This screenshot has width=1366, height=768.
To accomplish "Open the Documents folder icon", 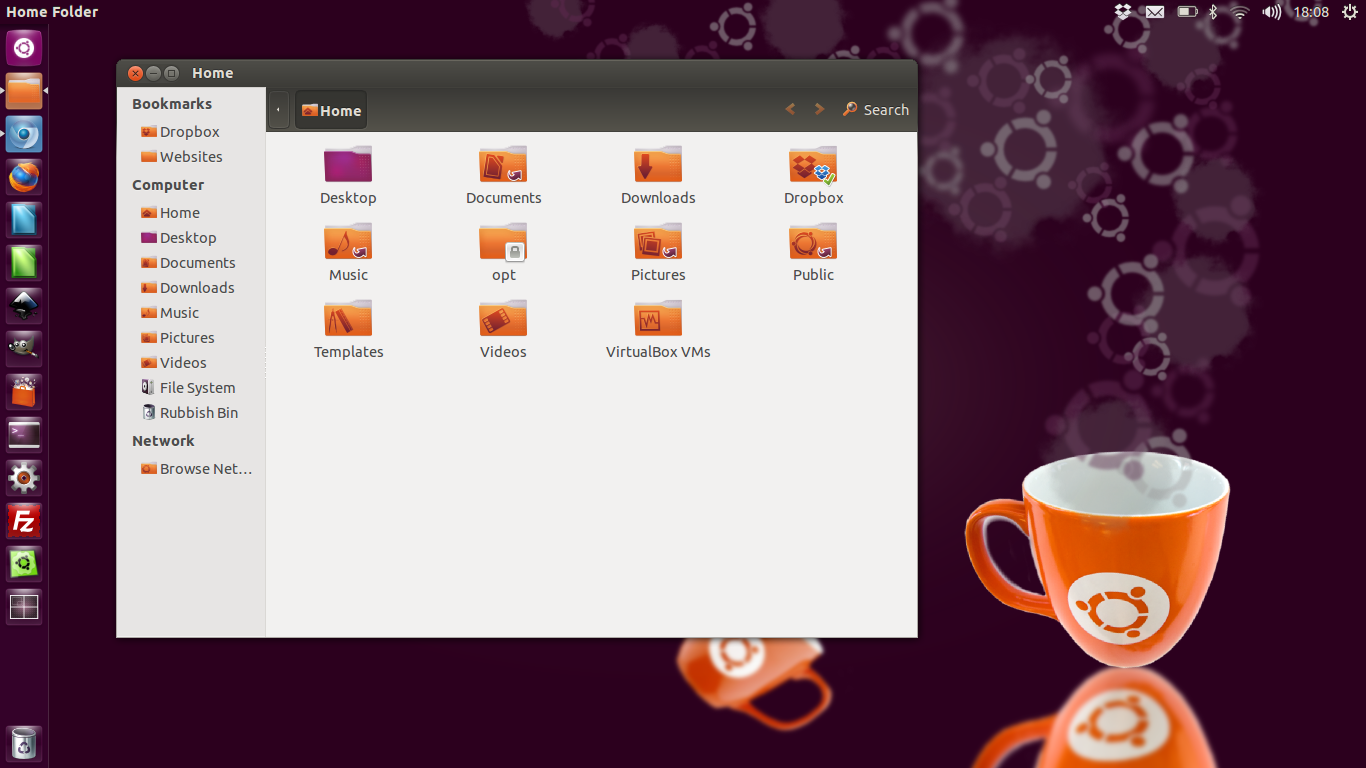I will tap(503, 166).
